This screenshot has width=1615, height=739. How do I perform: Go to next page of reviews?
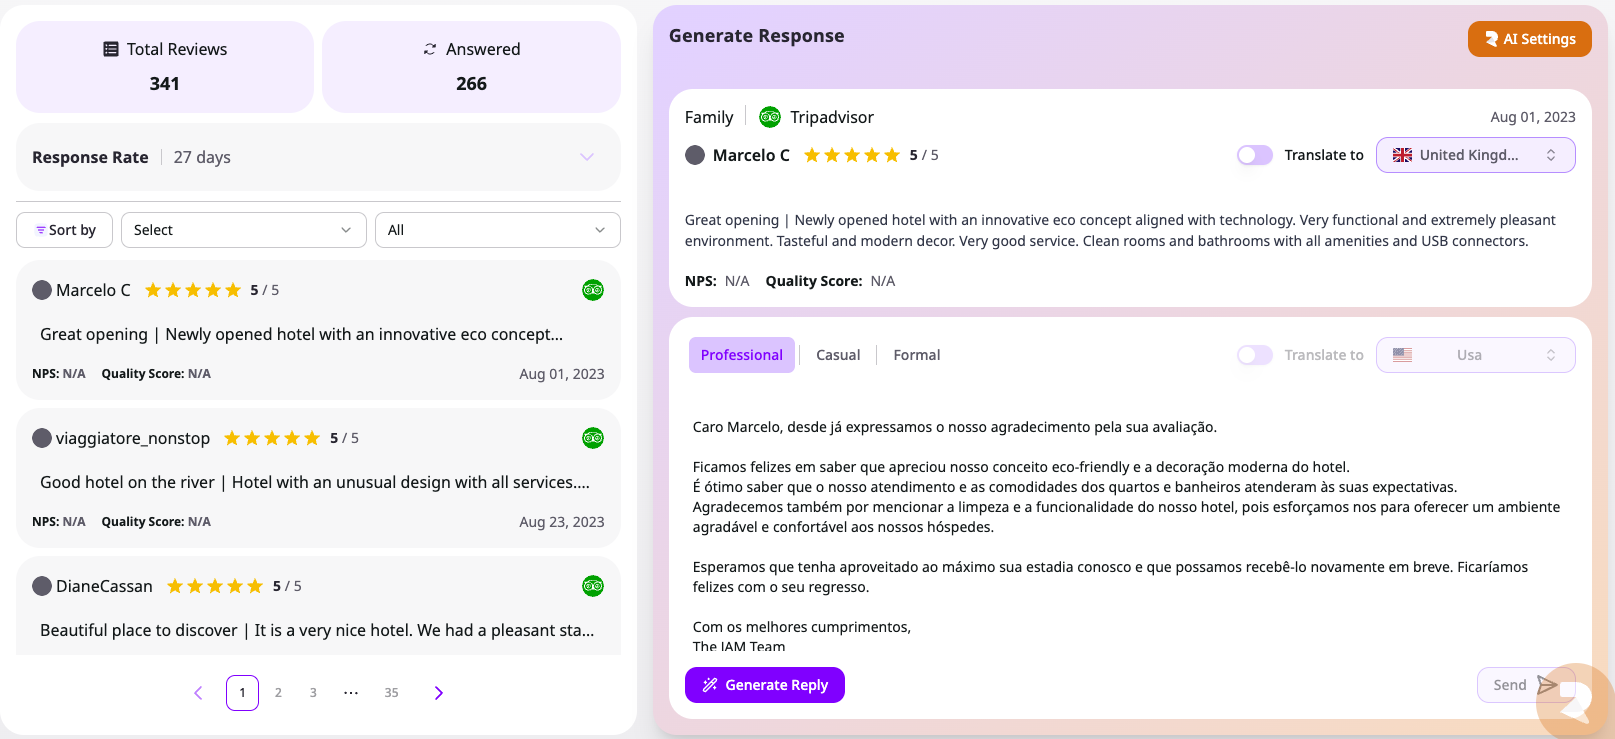(x=438, y=693)
